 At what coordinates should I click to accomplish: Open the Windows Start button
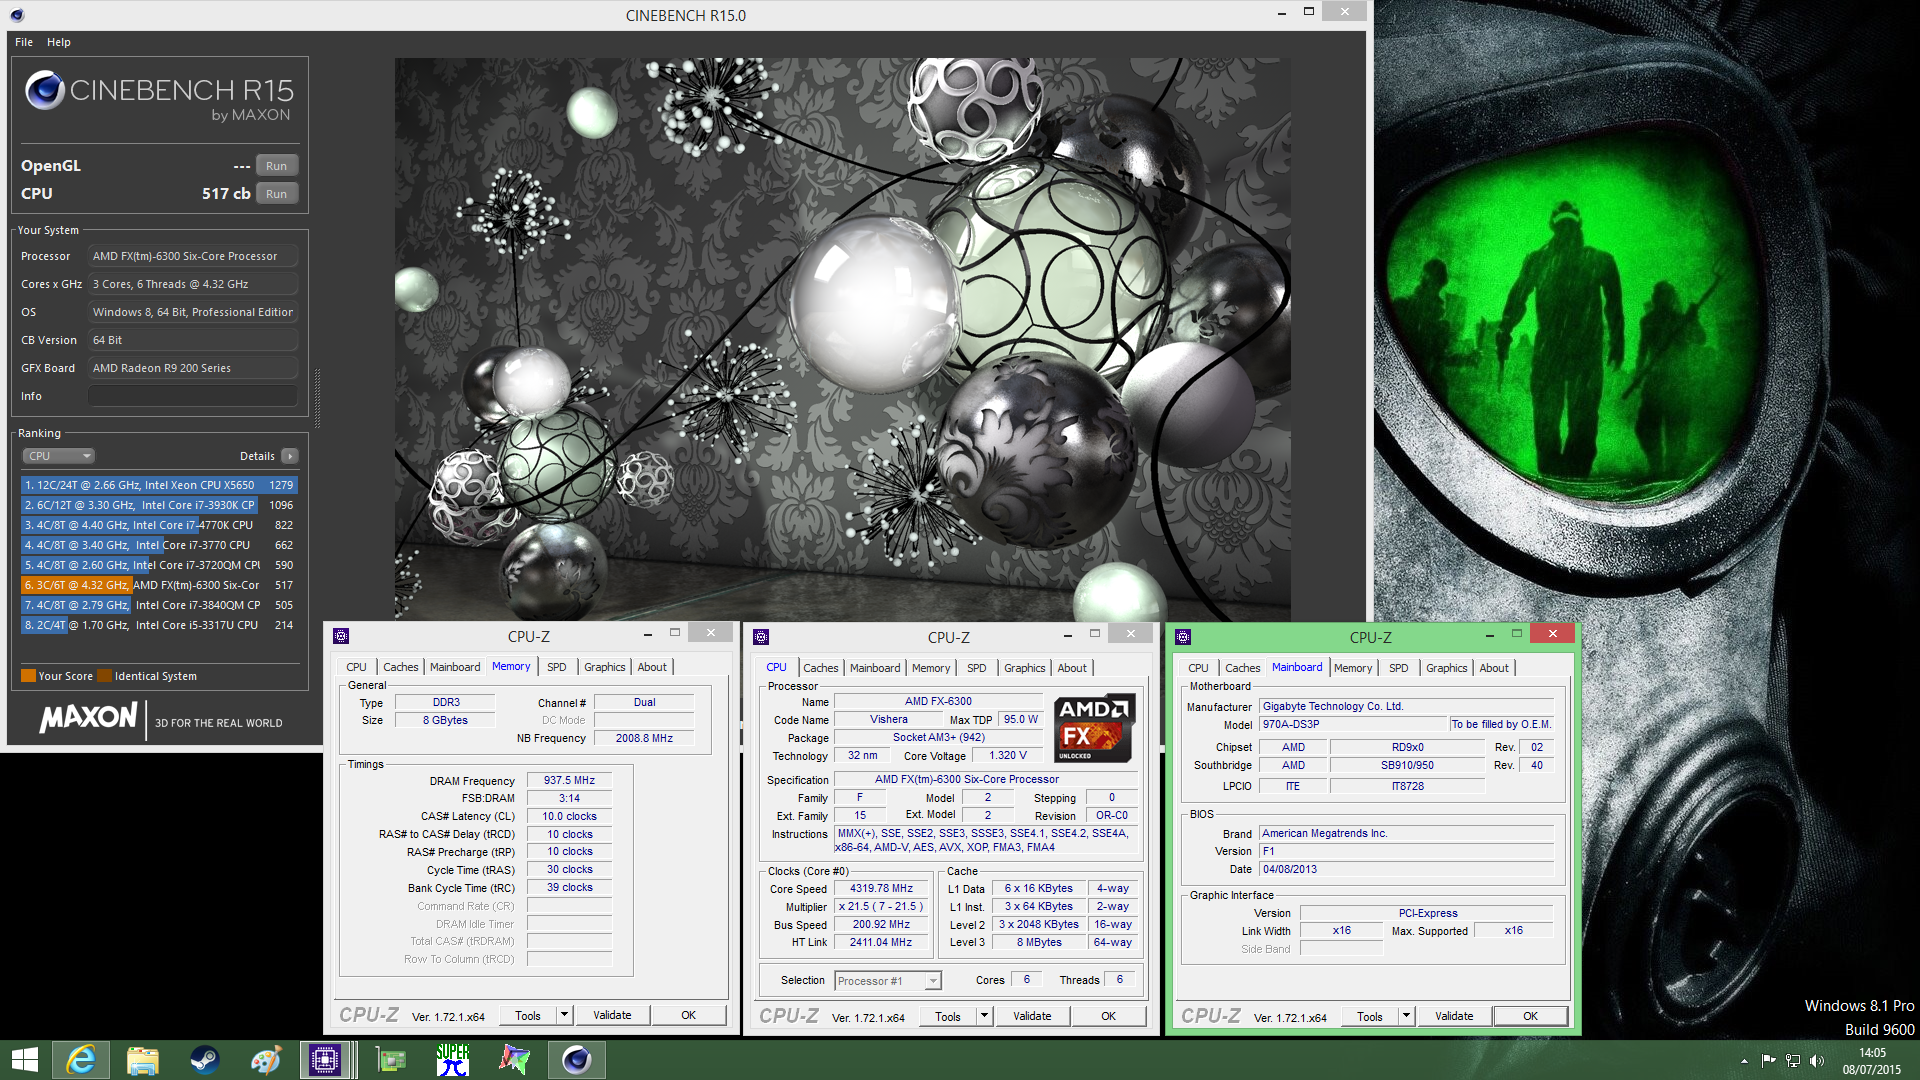(24, 1060)
